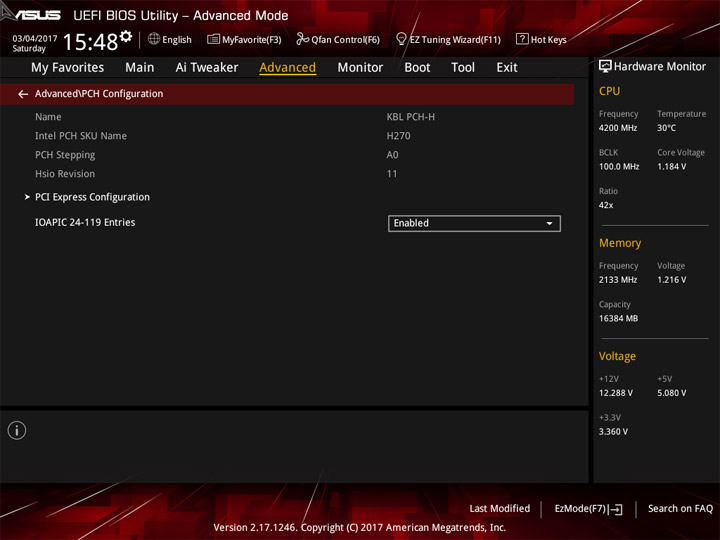720x540 pixels.
Task: Click the 12.288 V reading
Action: coord(616,393)
